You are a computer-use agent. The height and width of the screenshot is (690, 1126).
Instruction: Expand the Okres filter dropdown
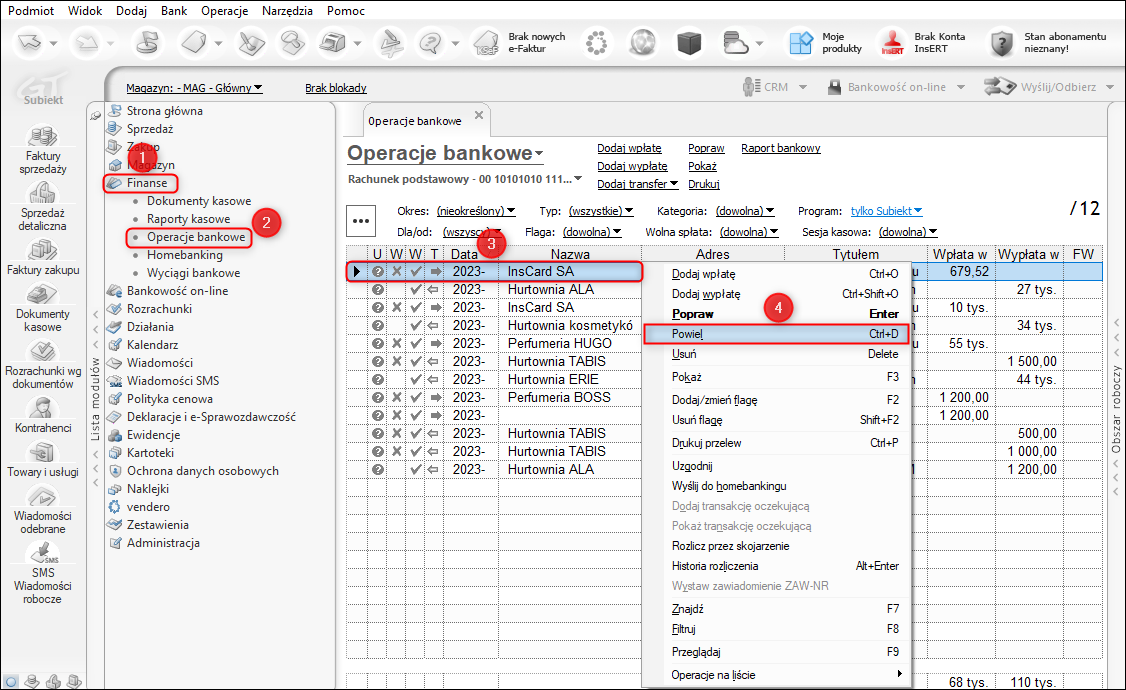pyautogui.click(x=475, y=211)
